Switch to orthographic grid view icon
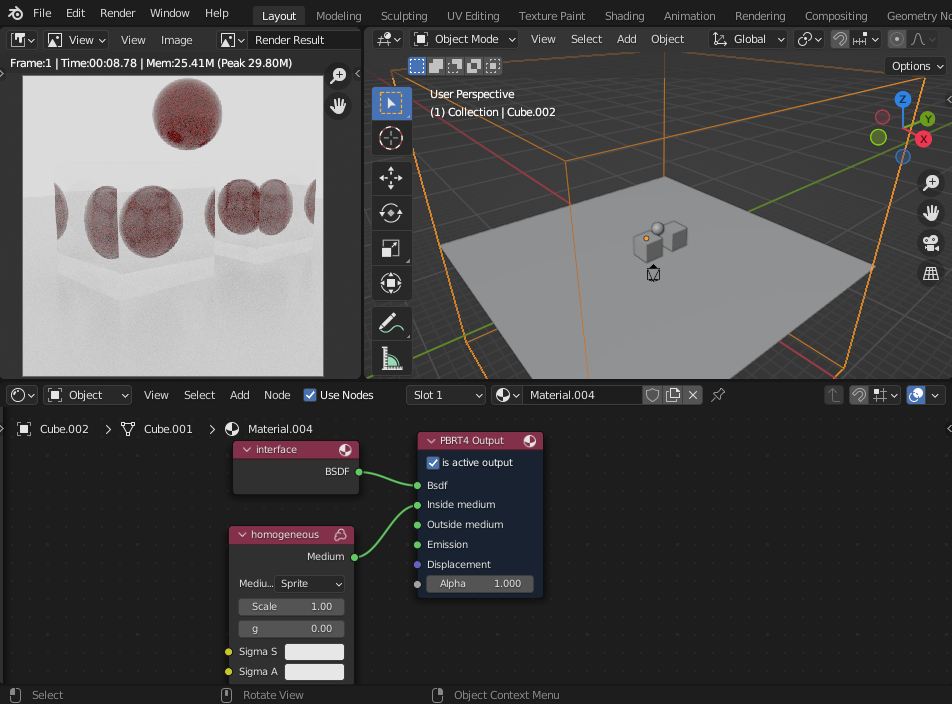Viewport: 952px width, 704px height. (931, 273)
